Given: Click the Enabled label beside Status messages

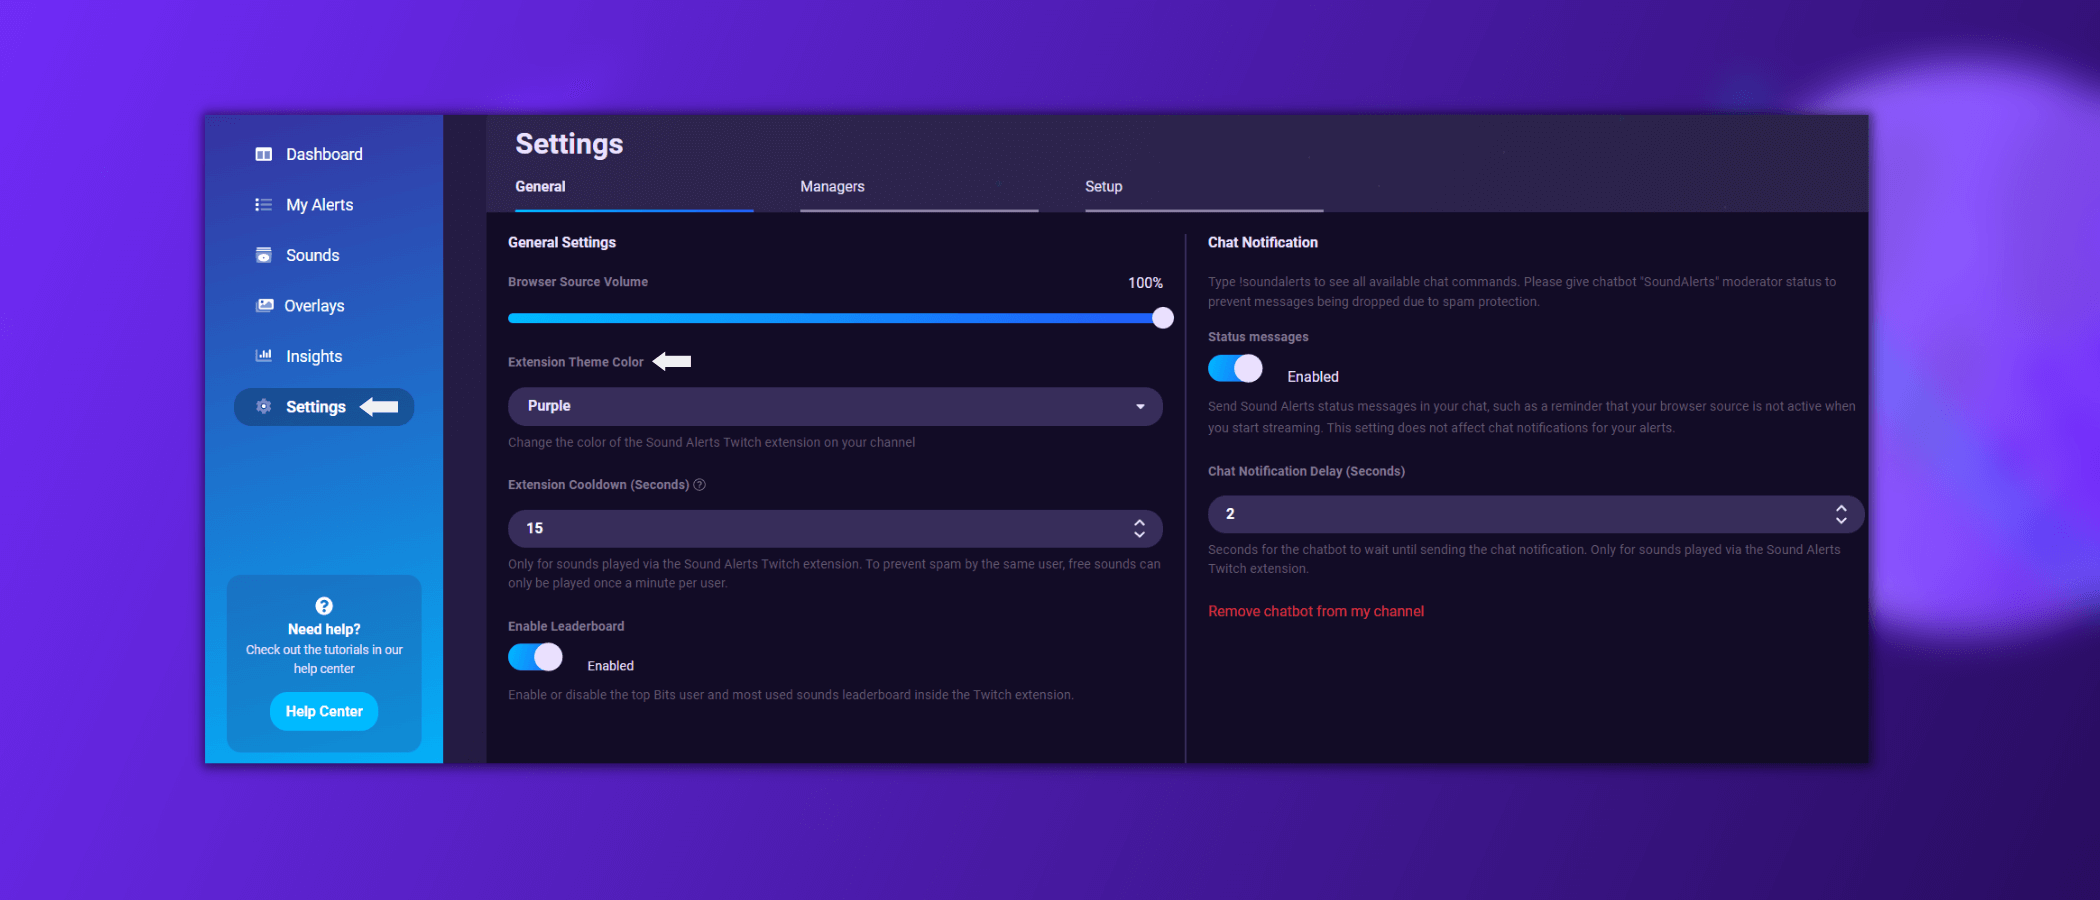Looking at the screenshot, I should click(x=1313, y=377).
